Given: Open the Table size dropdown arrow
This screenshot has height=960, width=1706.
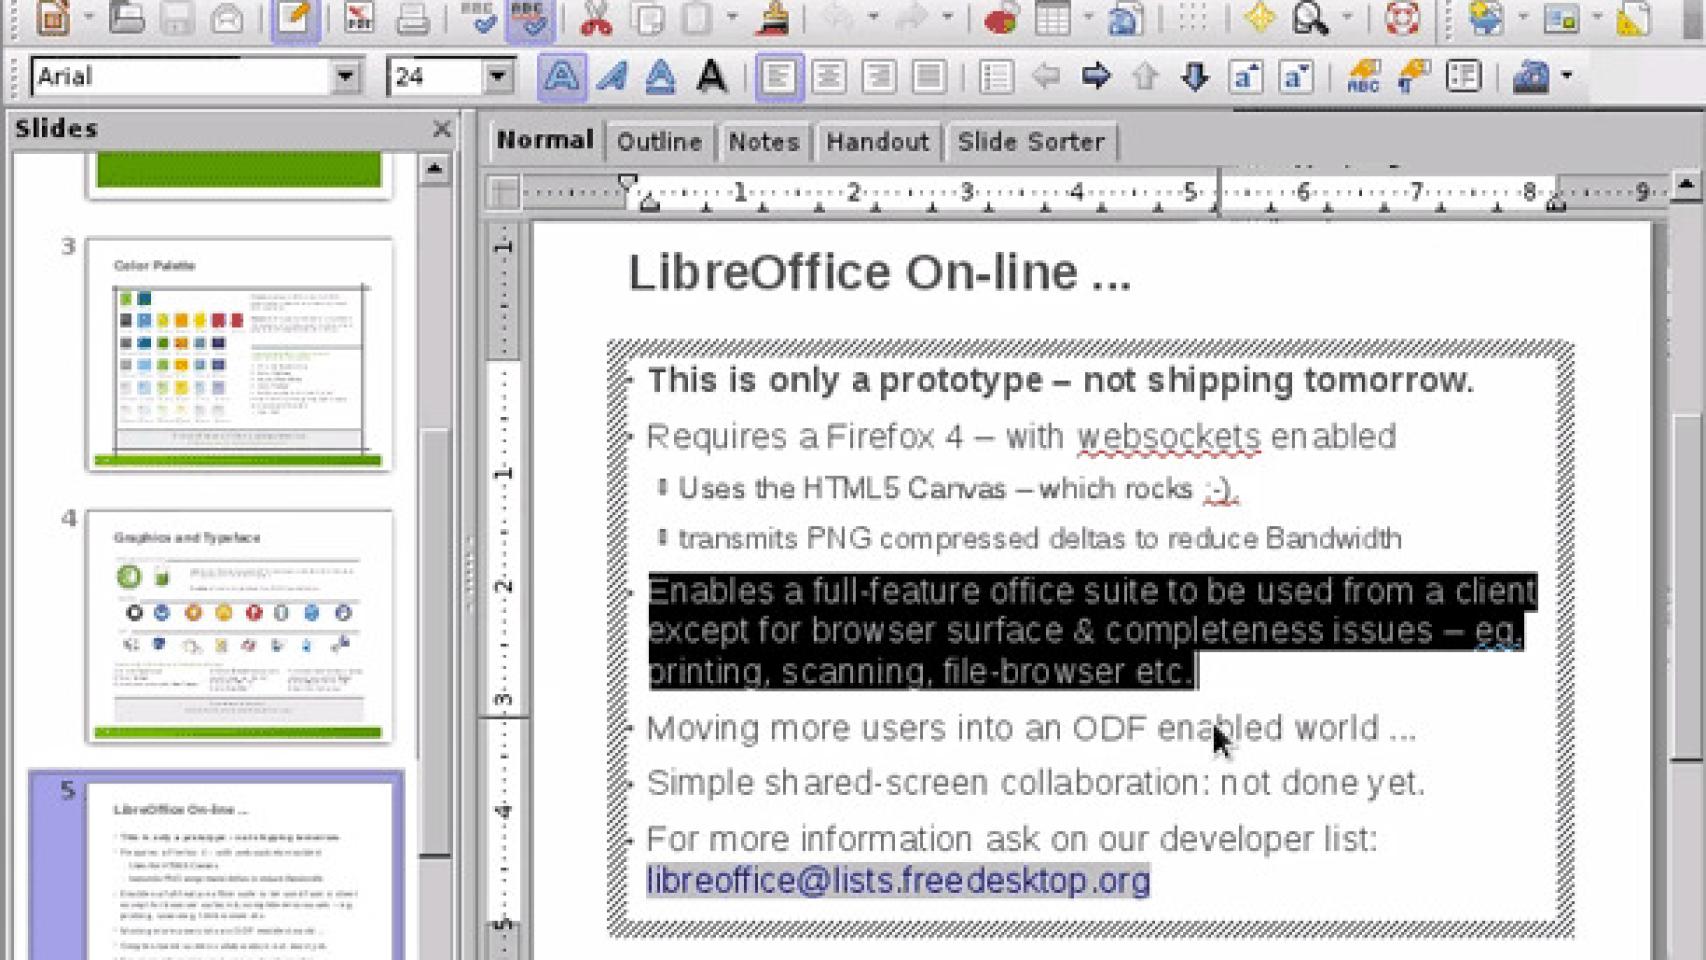Looking at the screenshot, I should pyautogui.click(x=1087, y=17).
